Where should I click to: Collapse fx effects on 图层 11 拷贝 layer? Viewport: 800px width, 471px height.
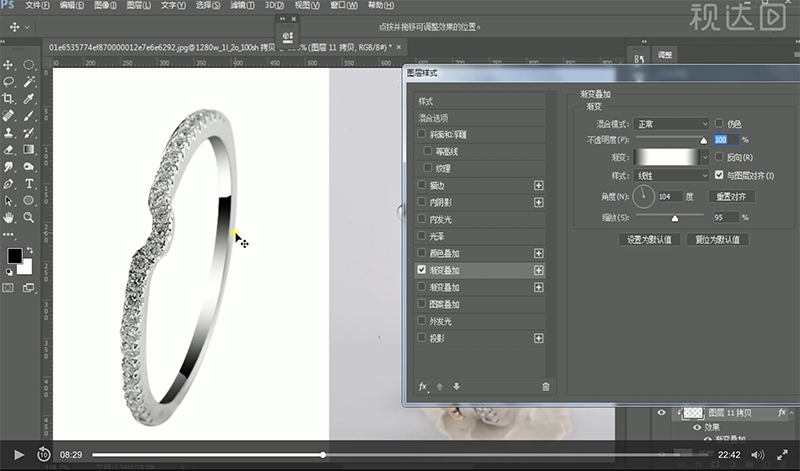792,413
